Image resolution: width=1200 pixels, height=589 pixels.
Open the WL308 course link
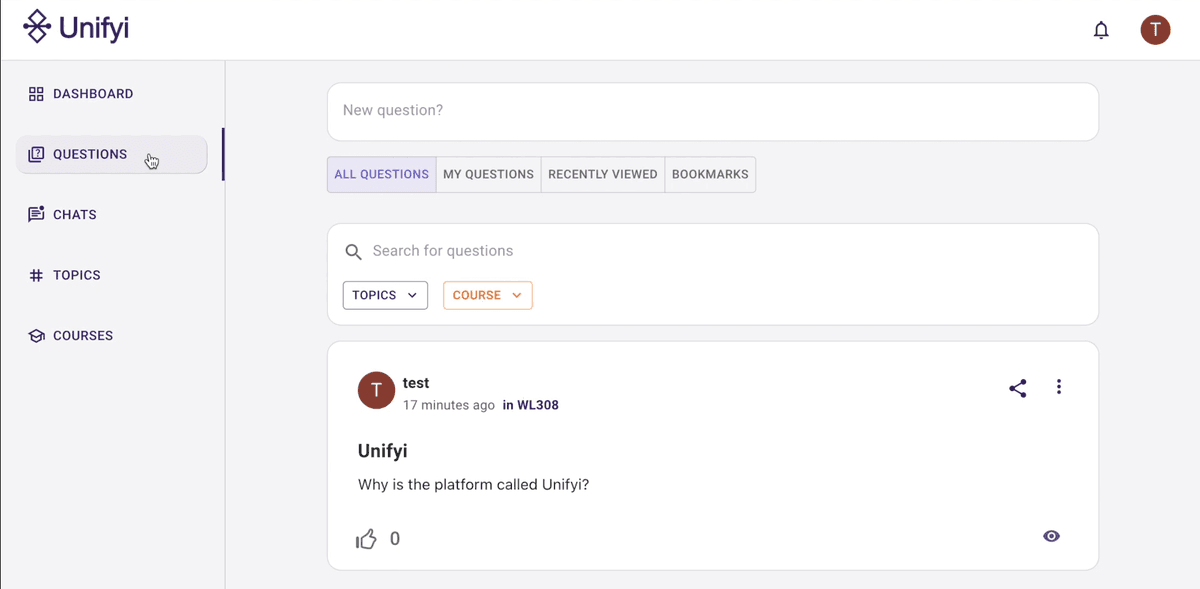pos(538,405)
